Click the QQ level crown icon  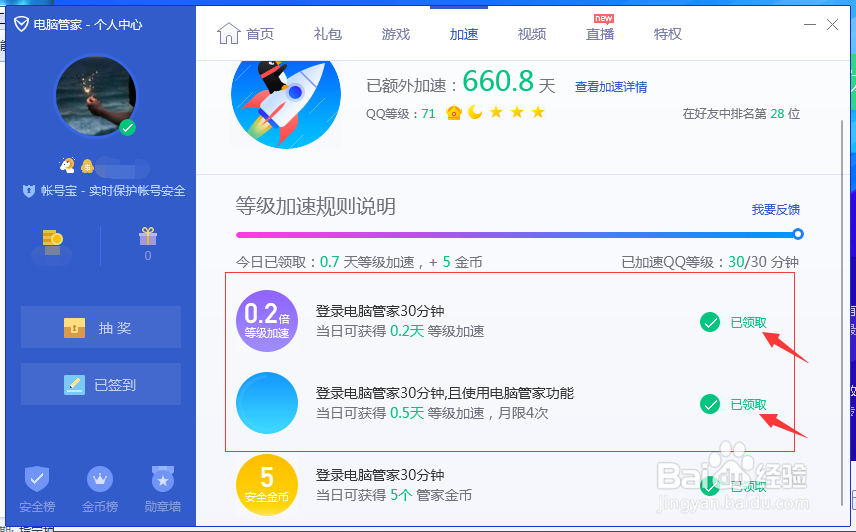454,113
